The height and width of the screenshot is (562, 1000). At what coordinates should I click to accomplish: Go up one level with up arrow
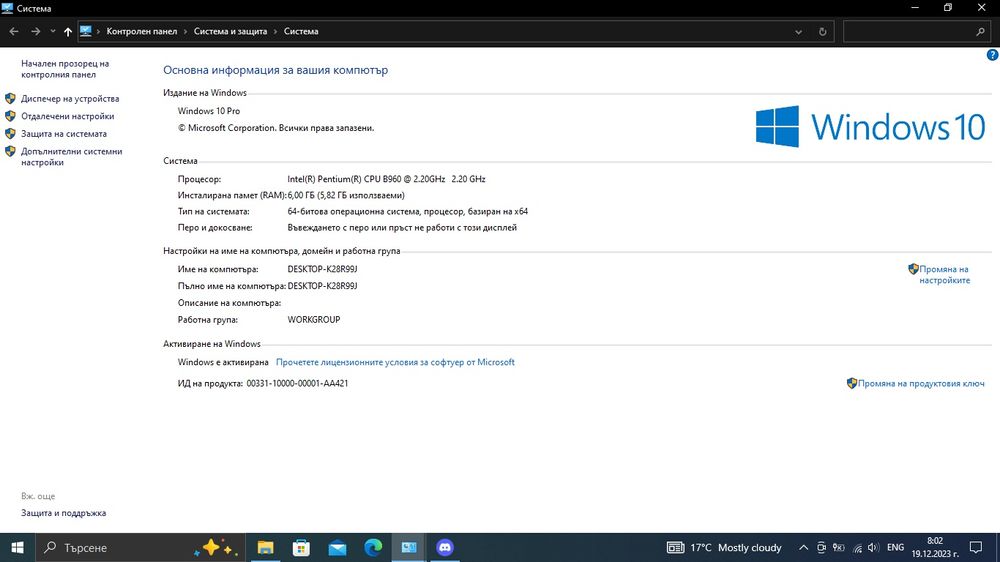click(68, 31)
